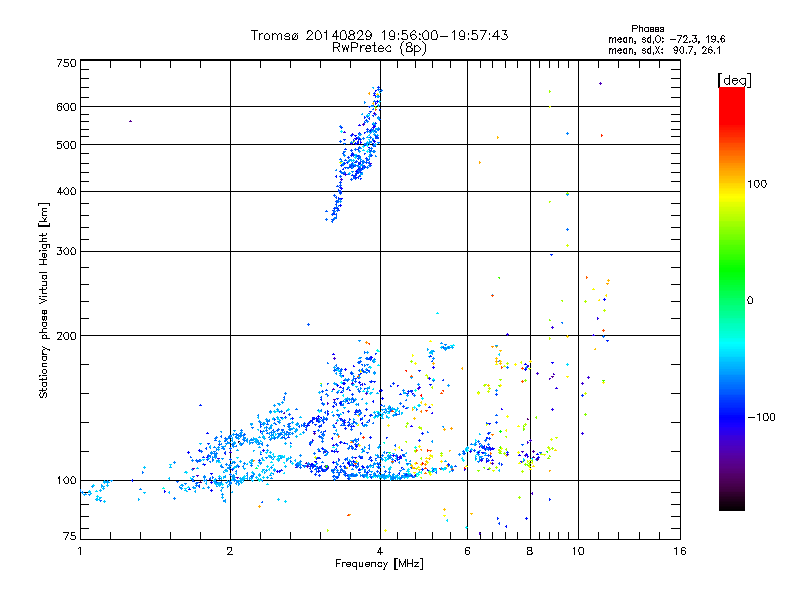The height and width of the screenshot is (600, 800).
Task: Click the x-axis '8' tick label
Action: (x=530, y=551)
